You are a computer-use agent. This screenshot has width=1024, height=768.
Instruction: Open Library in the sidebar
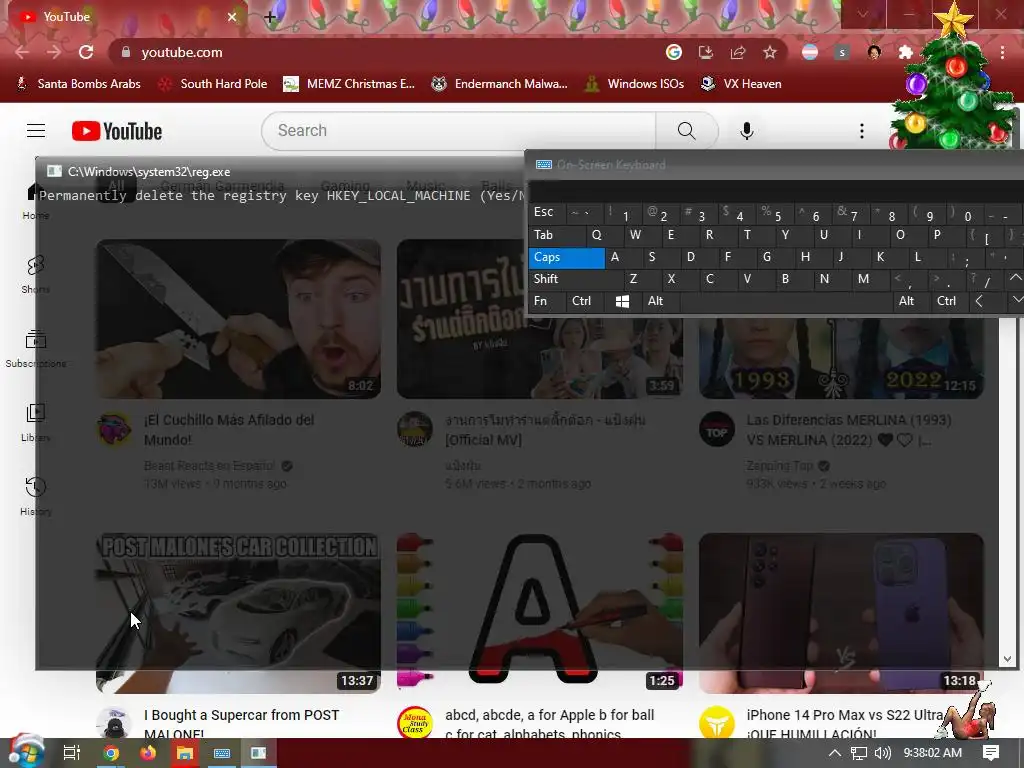[35, 423]
